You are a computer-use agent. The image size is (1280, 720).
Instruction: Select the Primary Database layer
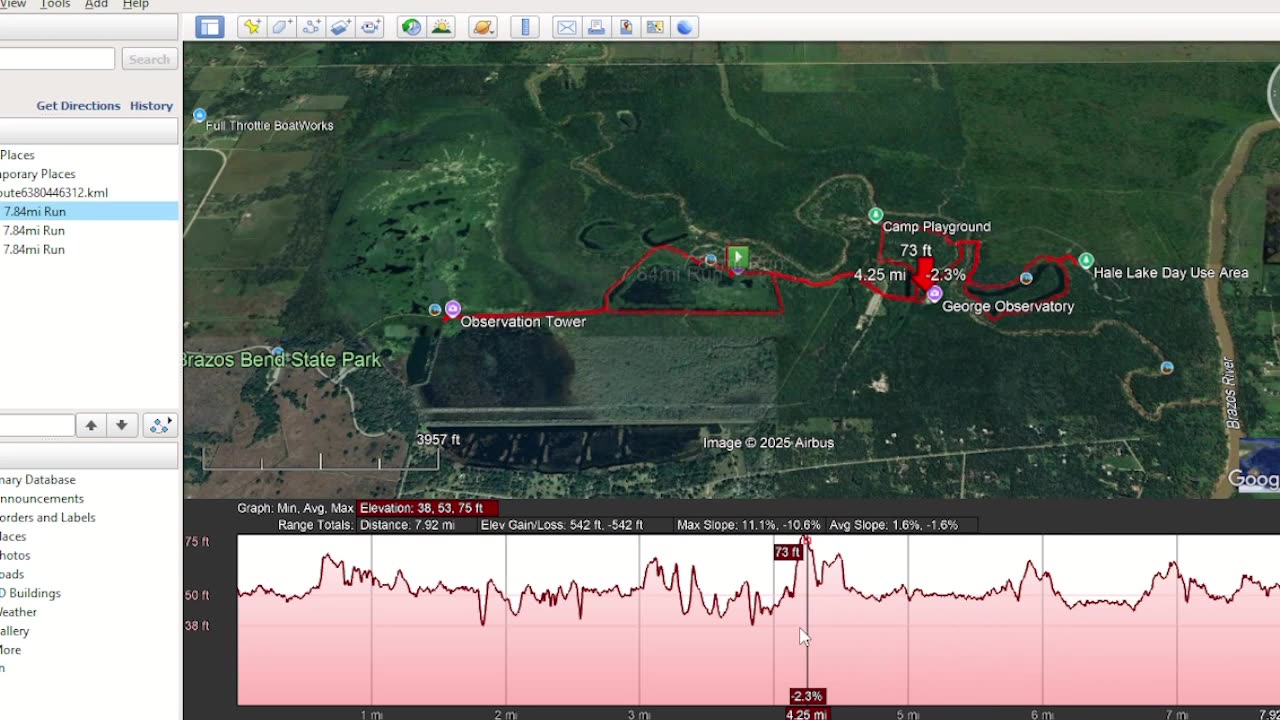tap(38, 479)
